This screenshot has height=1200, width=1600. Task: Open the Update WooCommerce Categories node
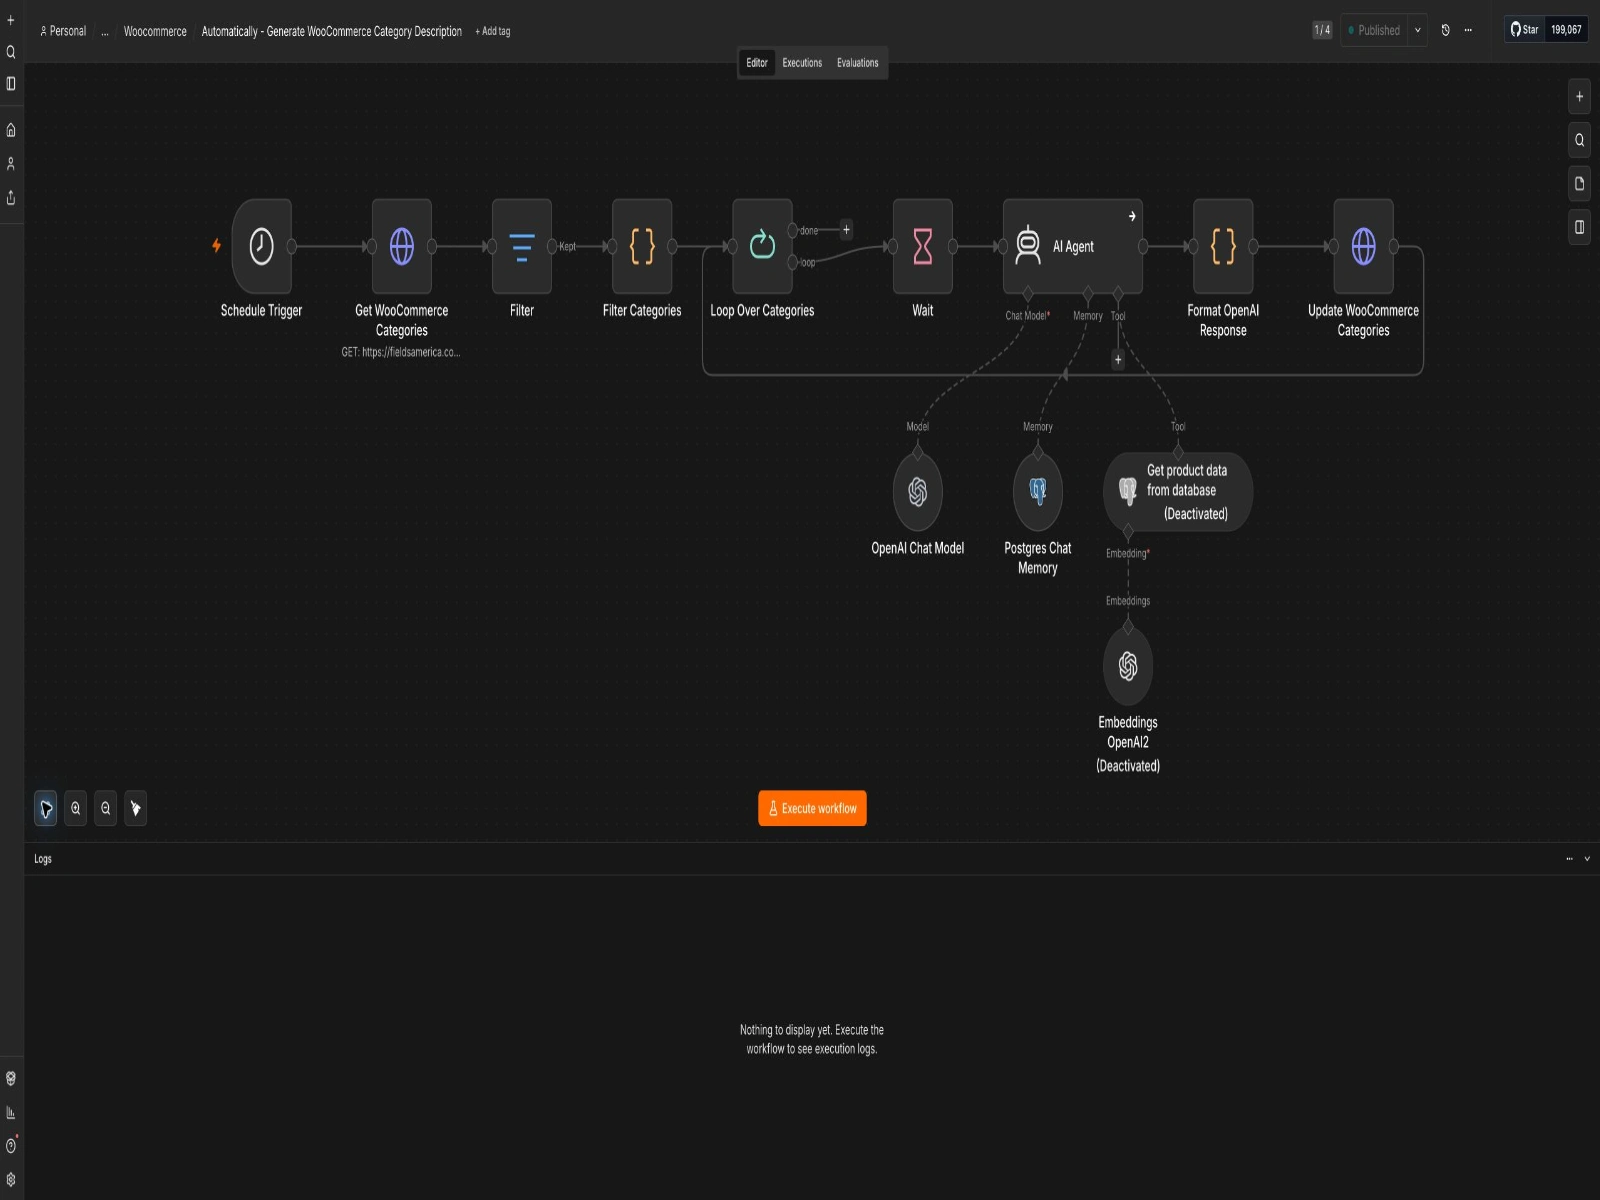[x=1363, y=246]
